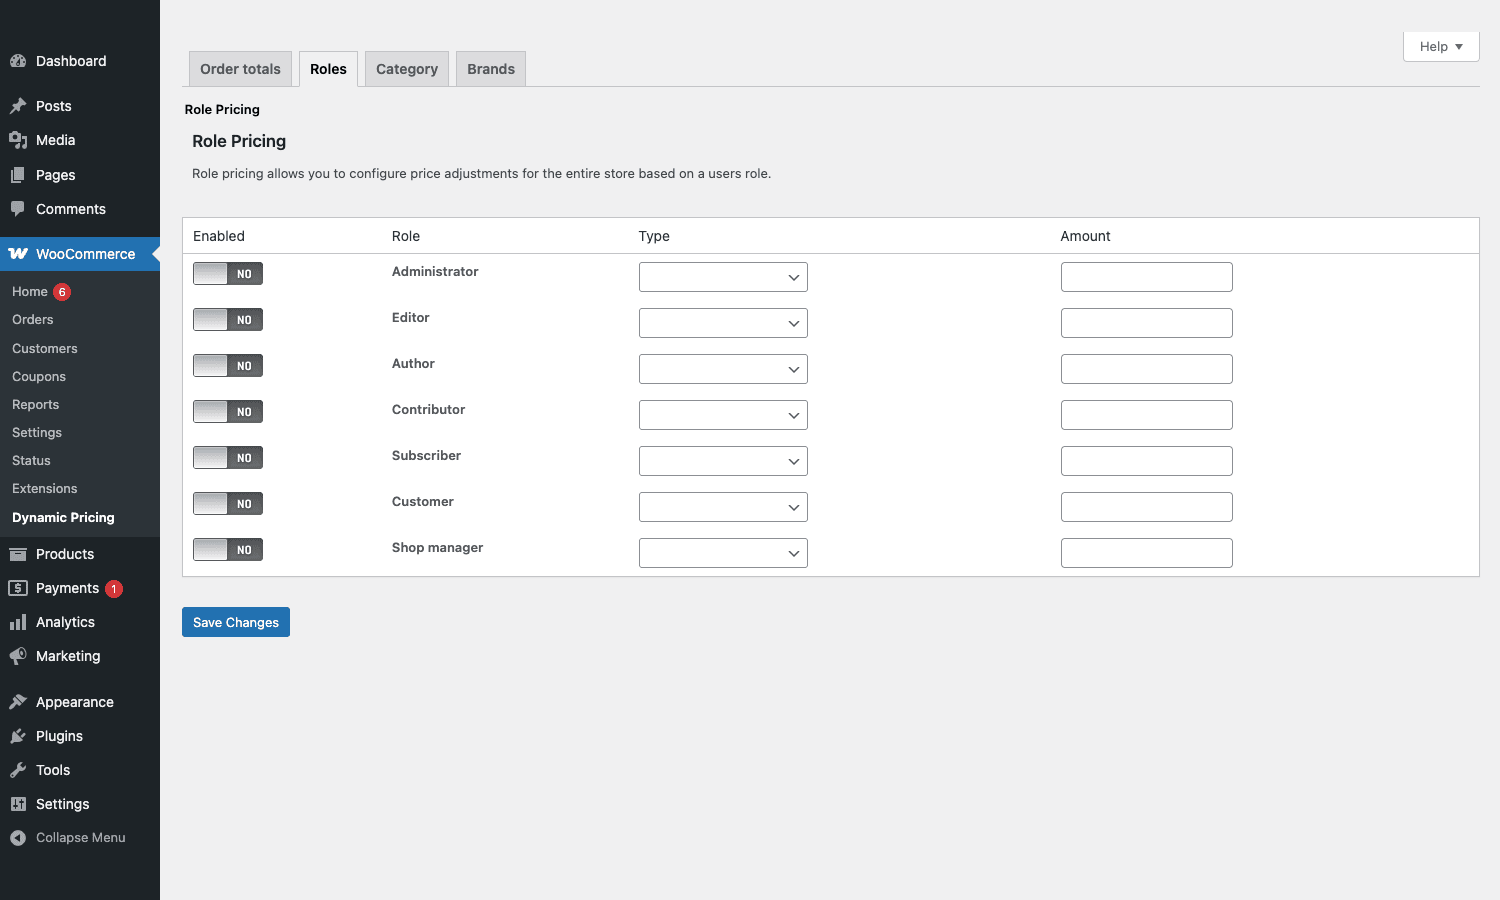Go to WooCommerce Customers submenu item
1500x900 pixels.
[45, 349]
